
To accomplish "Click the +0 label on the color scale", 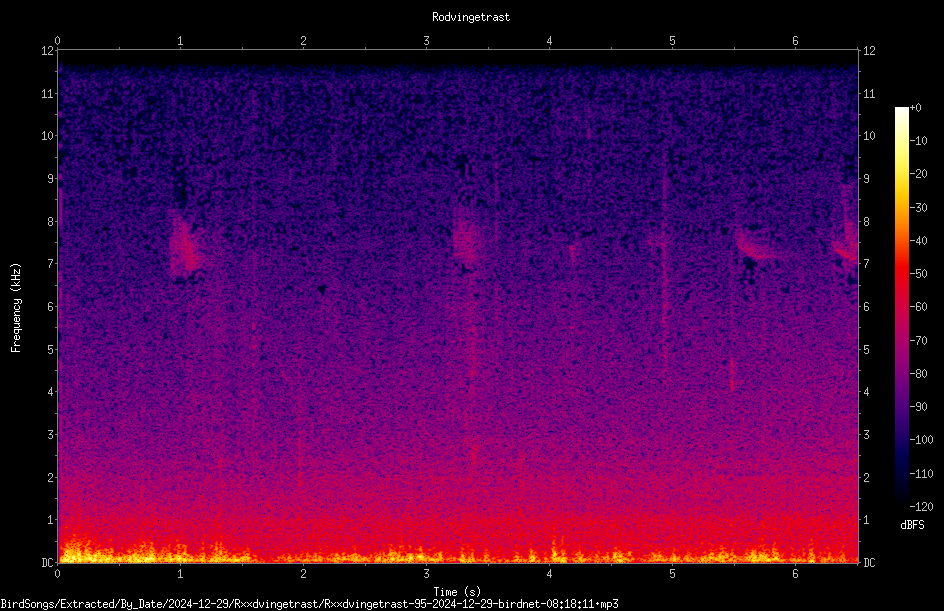I will [x=916, y=108].
